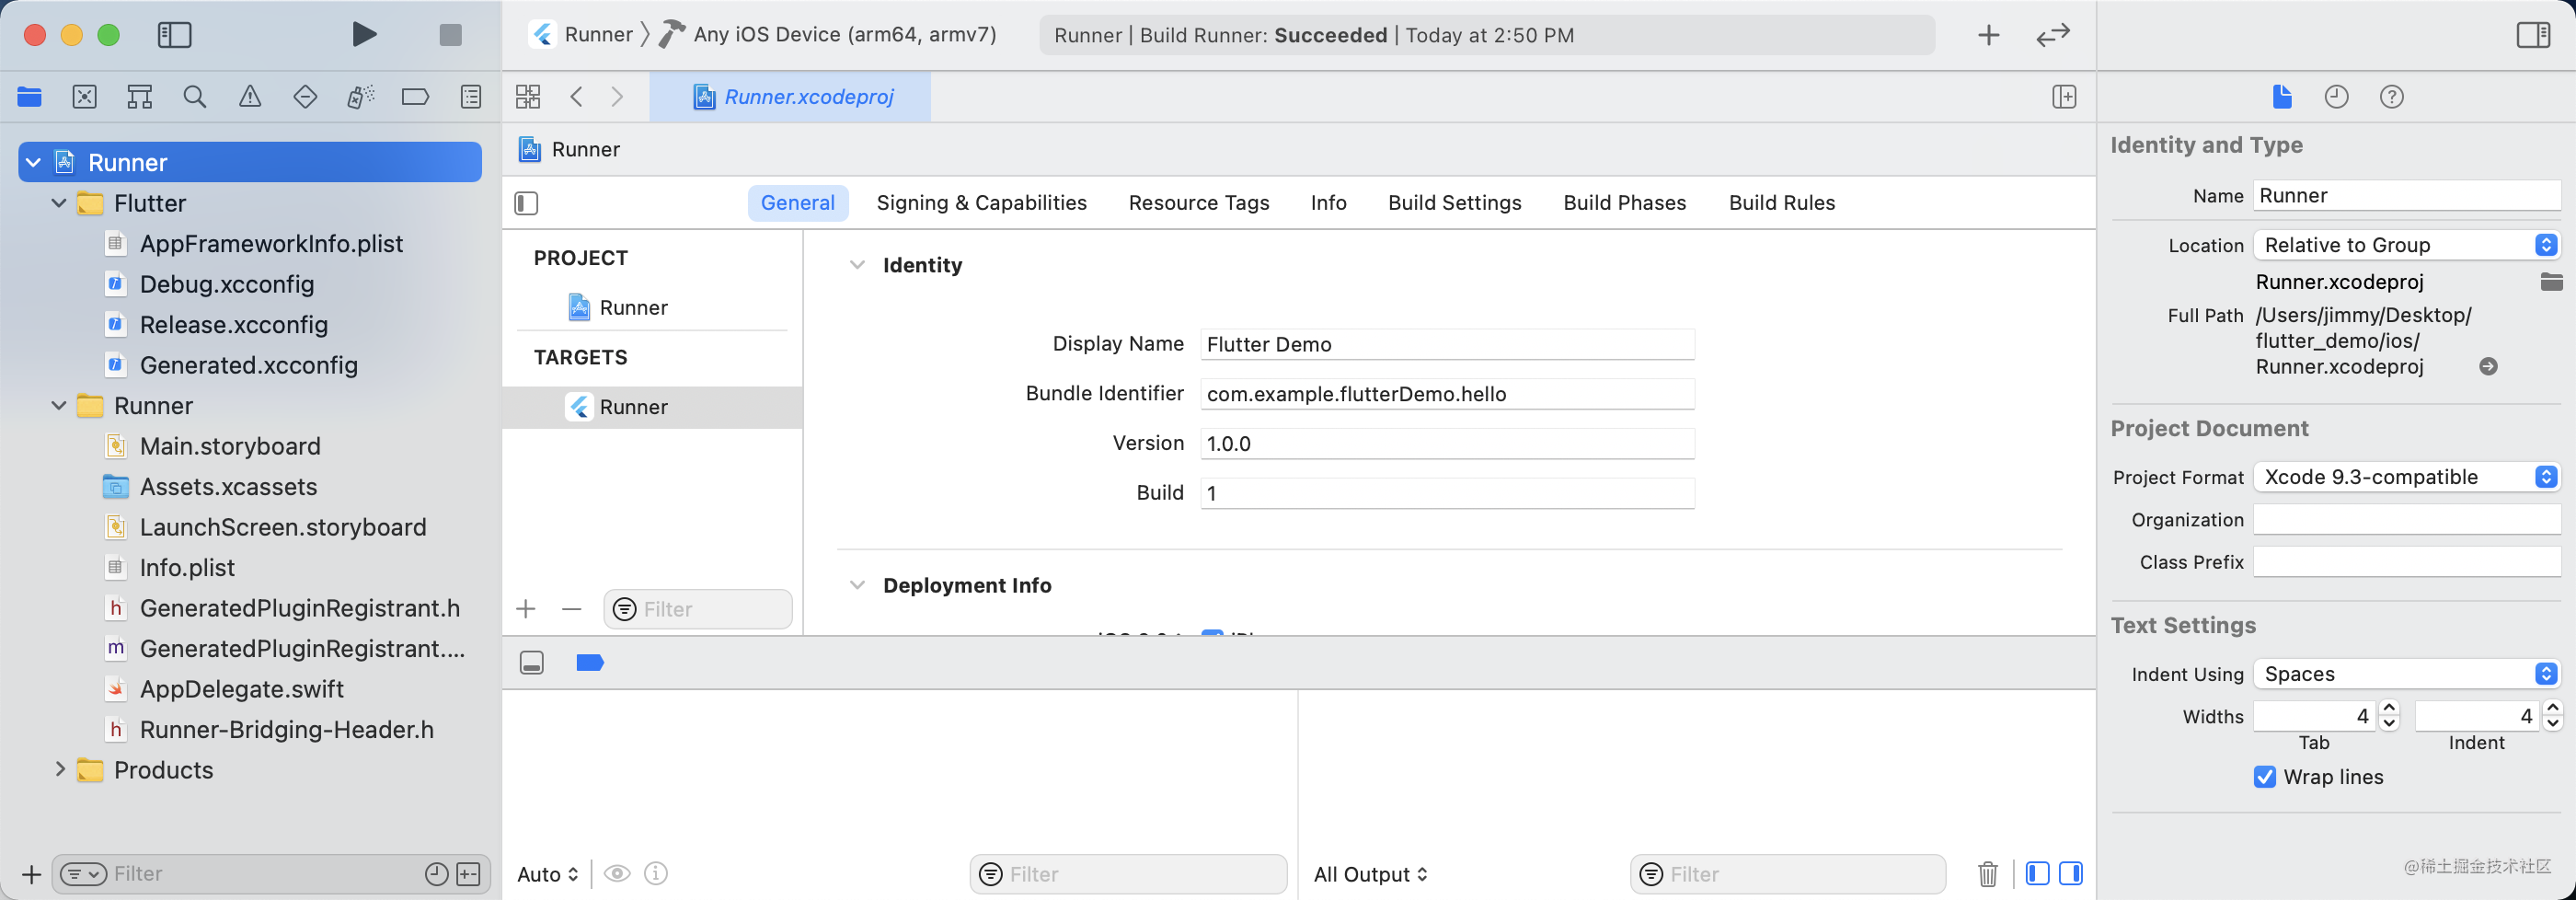Open the Issue navigator warning icon
The image size is (2576, 900).
point(250,97)
